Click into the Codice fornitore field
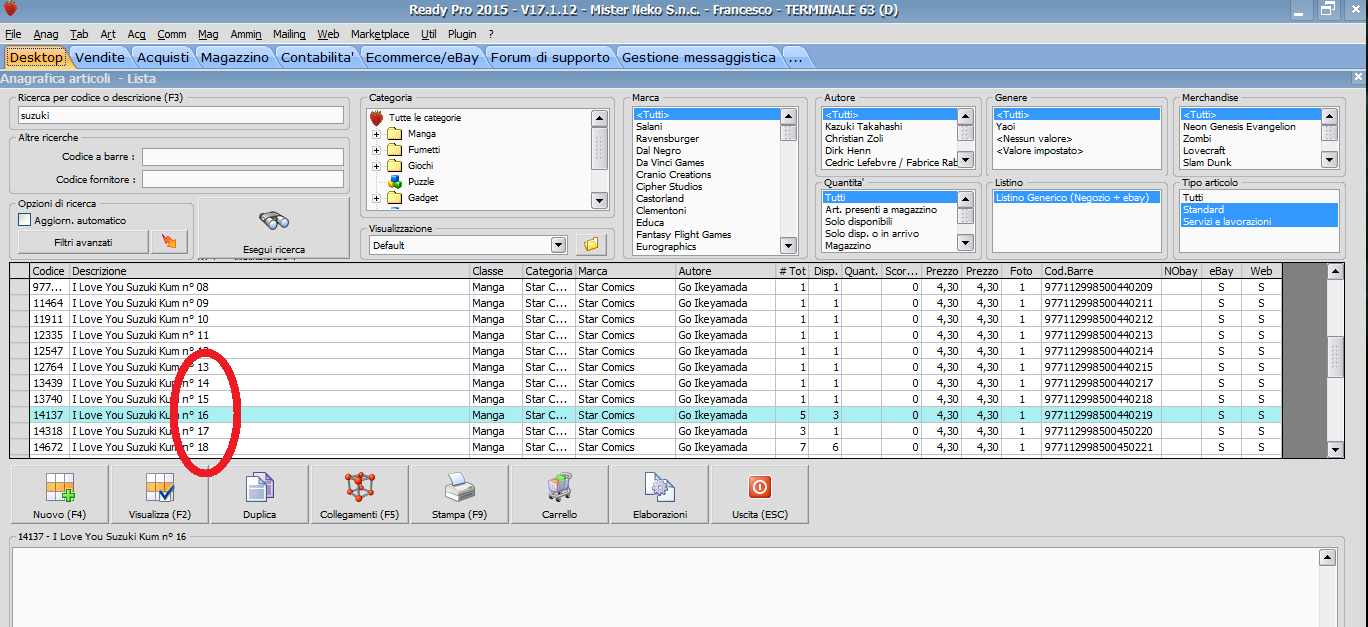The height and width of the screenshot is (627, 1368). (x=243, y=179)
